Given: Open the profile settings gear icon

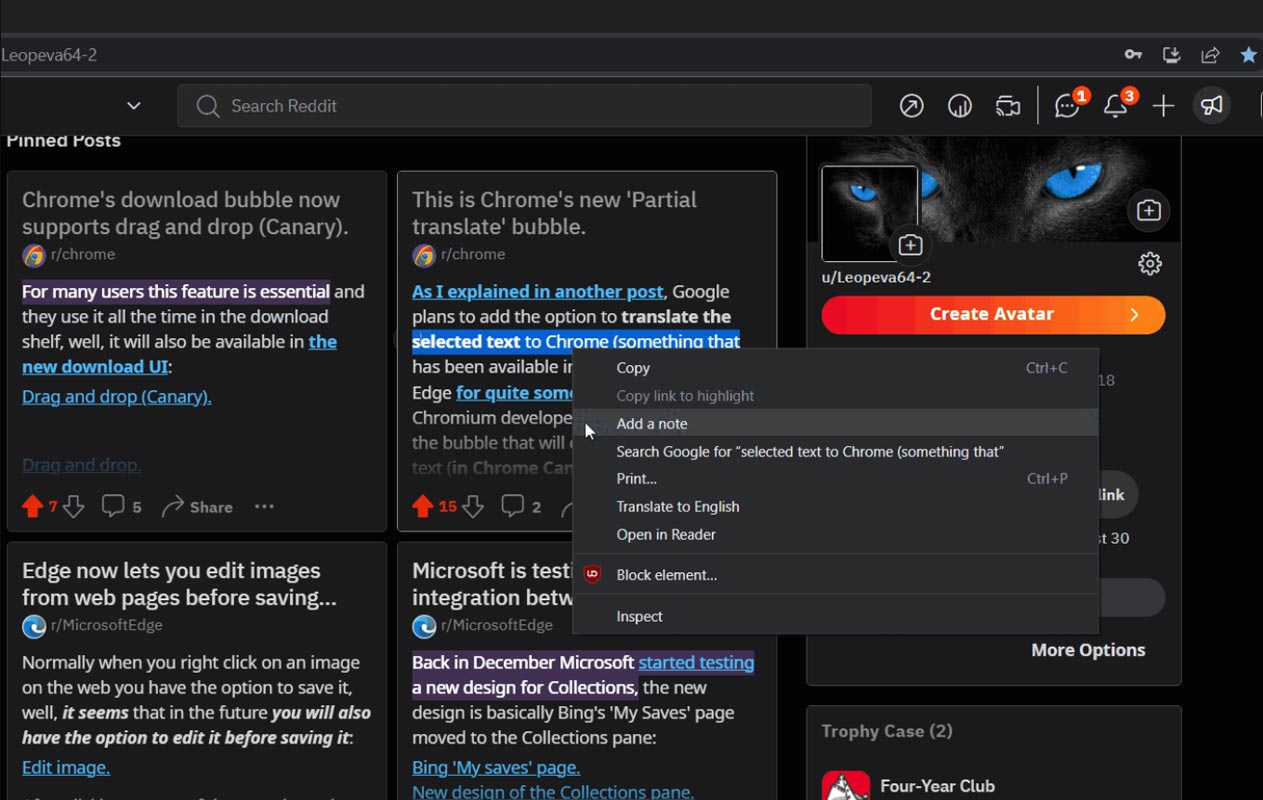Looking at the screenshot, I should click(x=1150, y=264).
